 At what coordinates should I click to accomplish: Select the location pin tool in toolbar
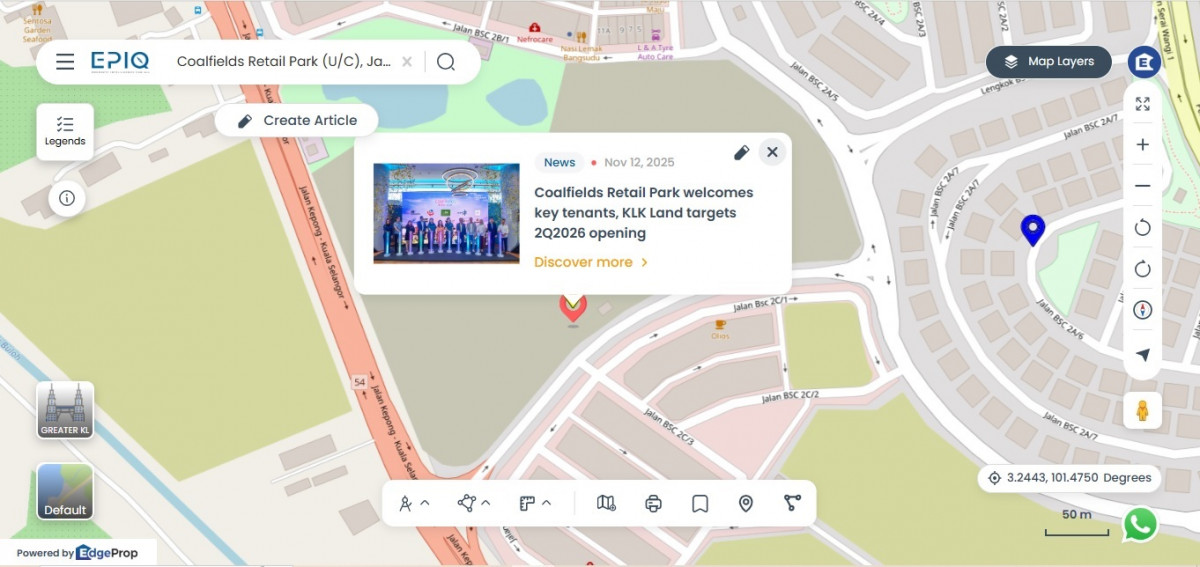(746, 503)
